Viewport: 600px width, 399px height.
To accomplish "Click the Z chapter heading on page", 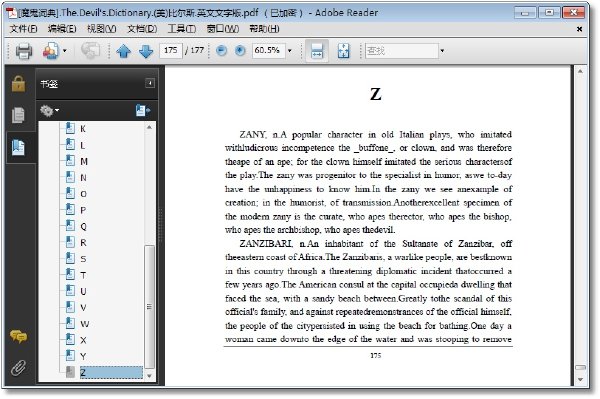I will (x=375, y=94).
